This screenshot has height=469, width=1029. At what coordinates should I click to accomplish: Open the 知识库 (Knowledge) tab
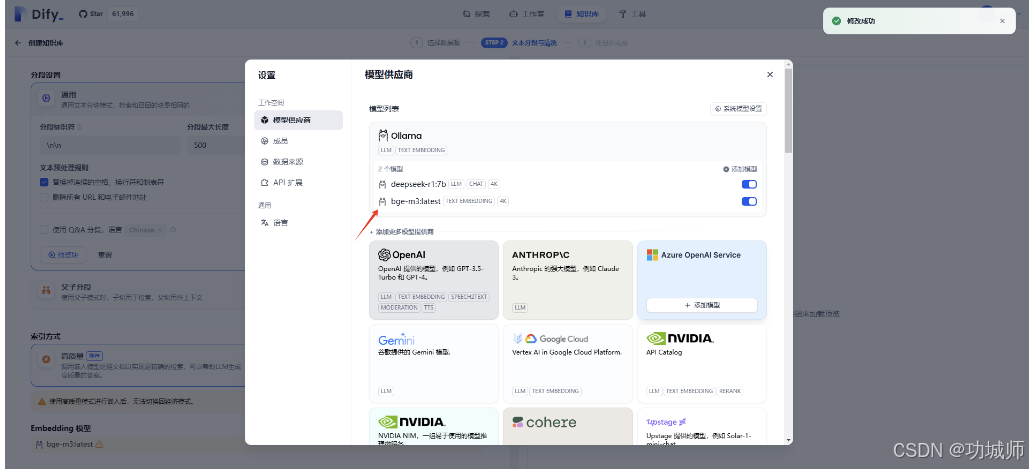[x=581, y=13]
